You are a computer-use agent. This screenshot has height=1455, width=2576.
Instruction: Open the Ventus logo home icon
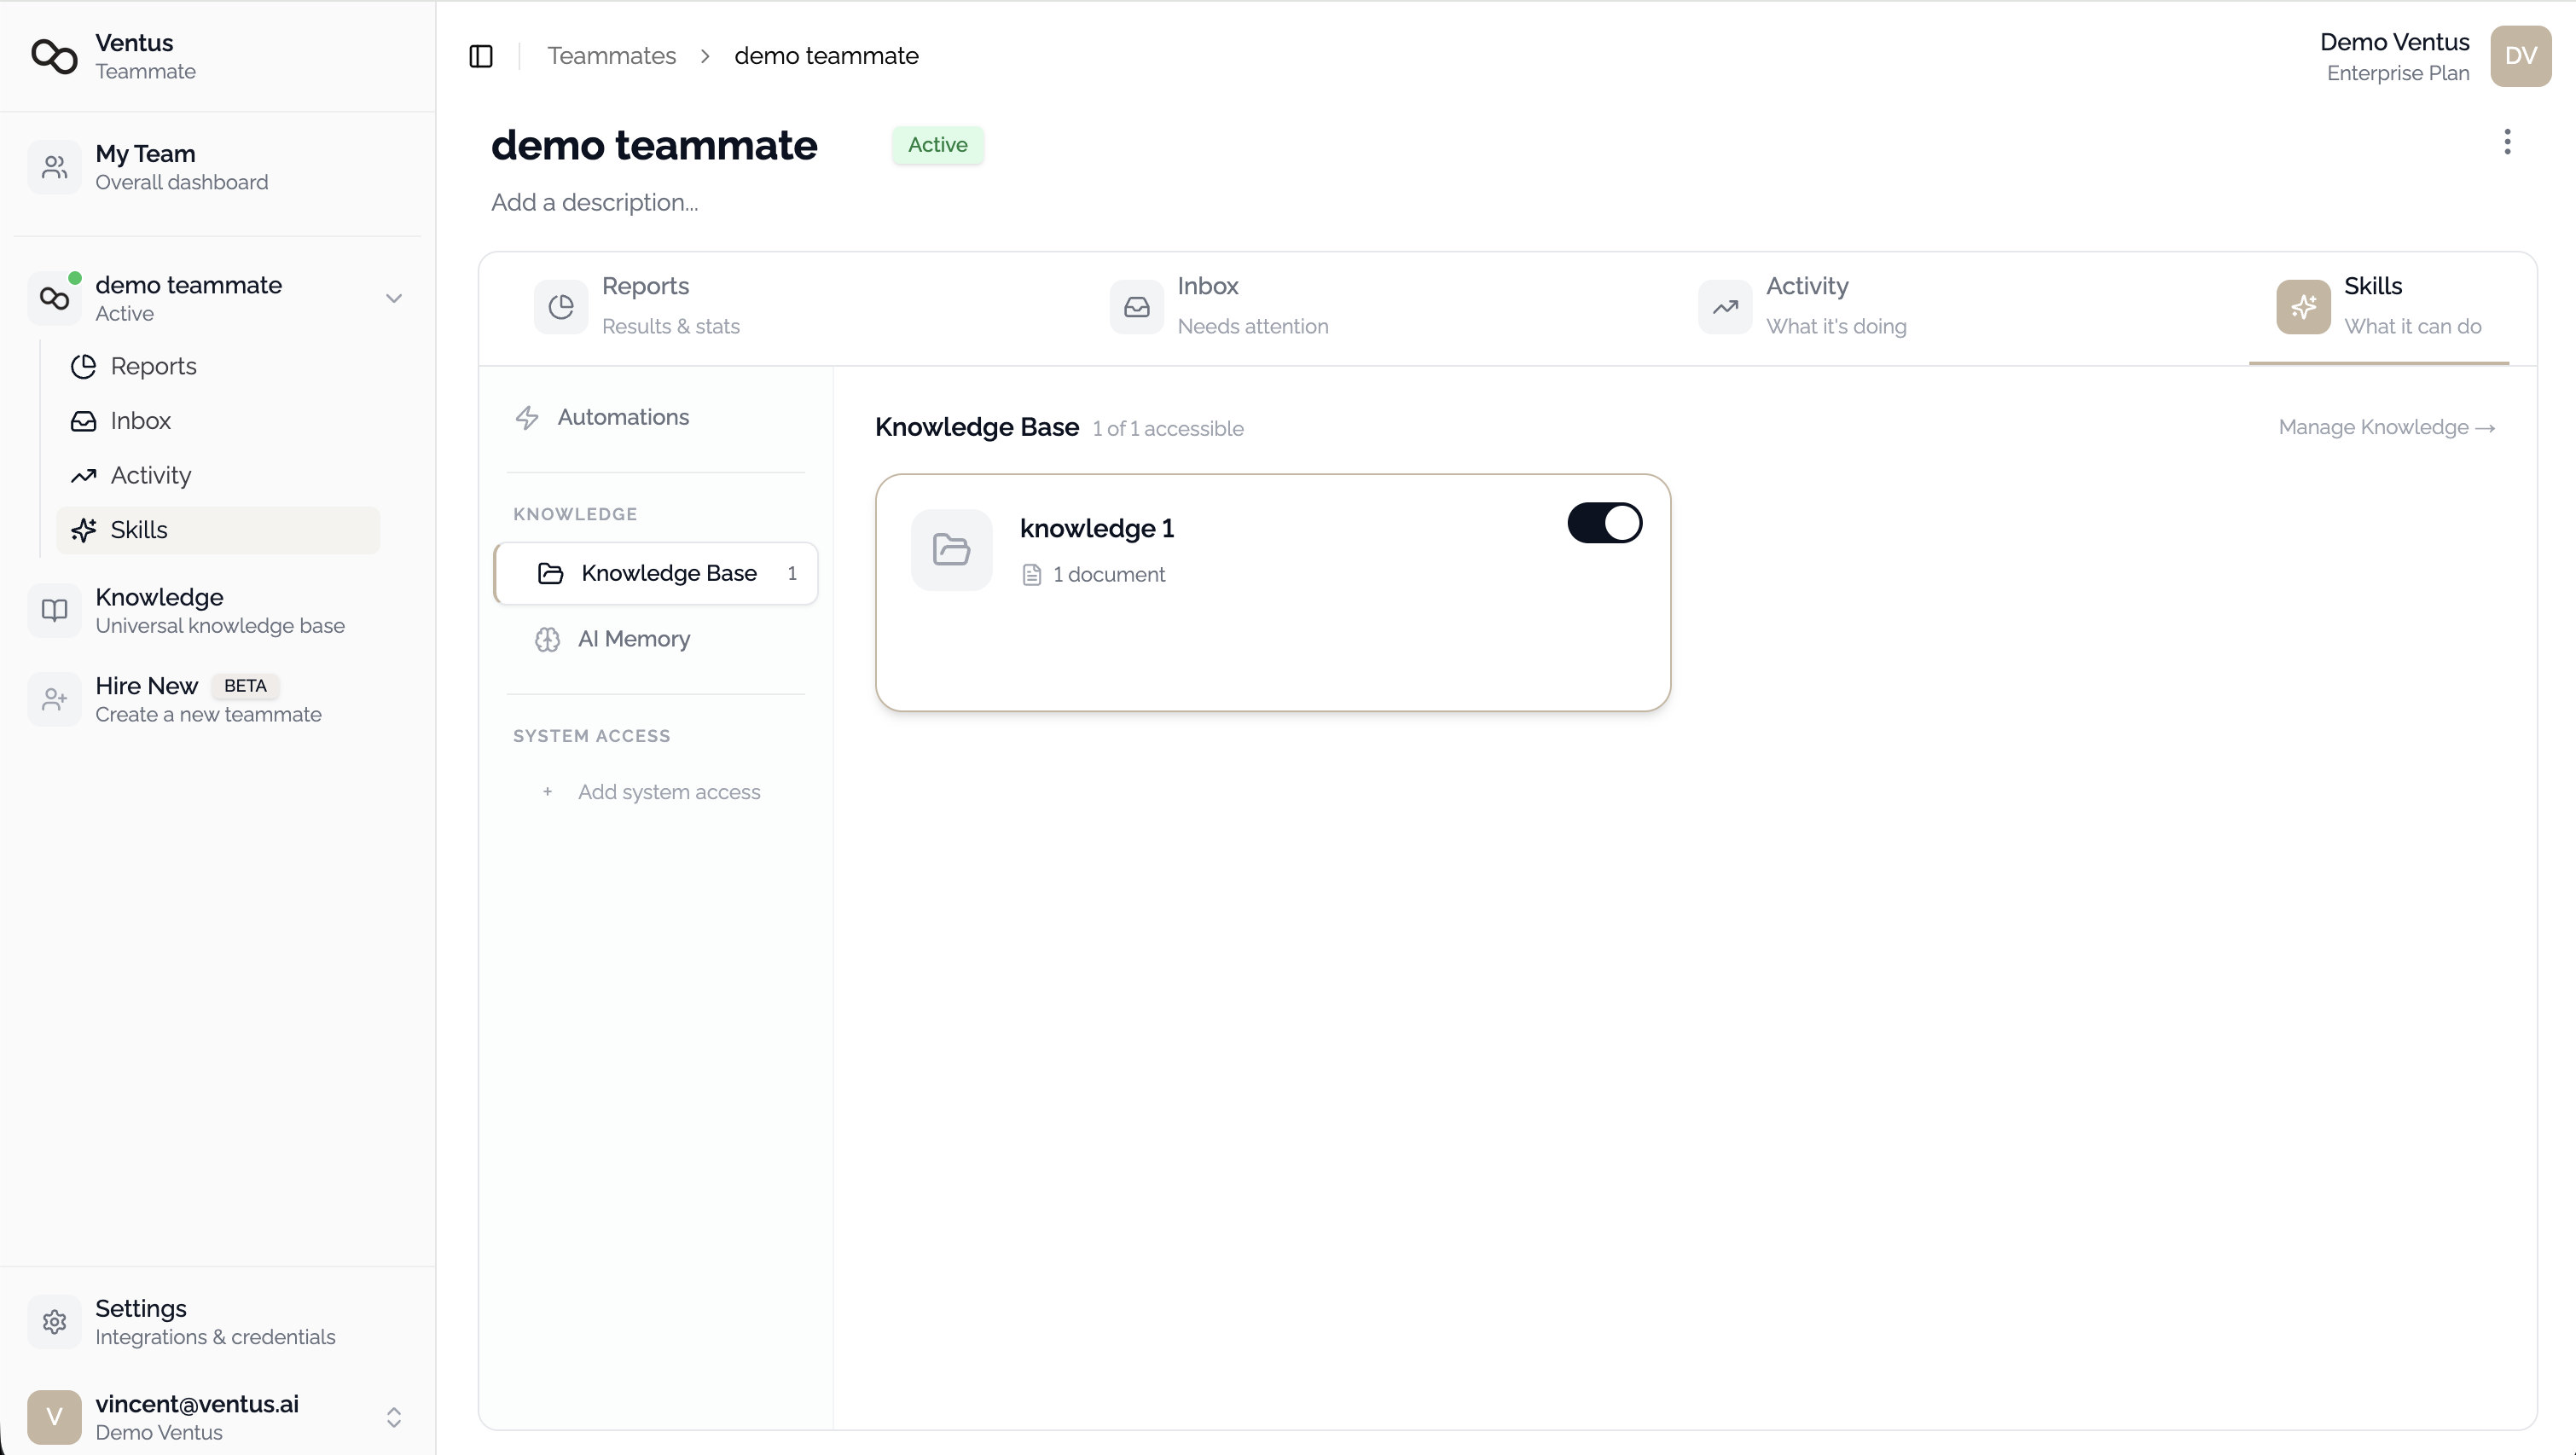(55, 57)
